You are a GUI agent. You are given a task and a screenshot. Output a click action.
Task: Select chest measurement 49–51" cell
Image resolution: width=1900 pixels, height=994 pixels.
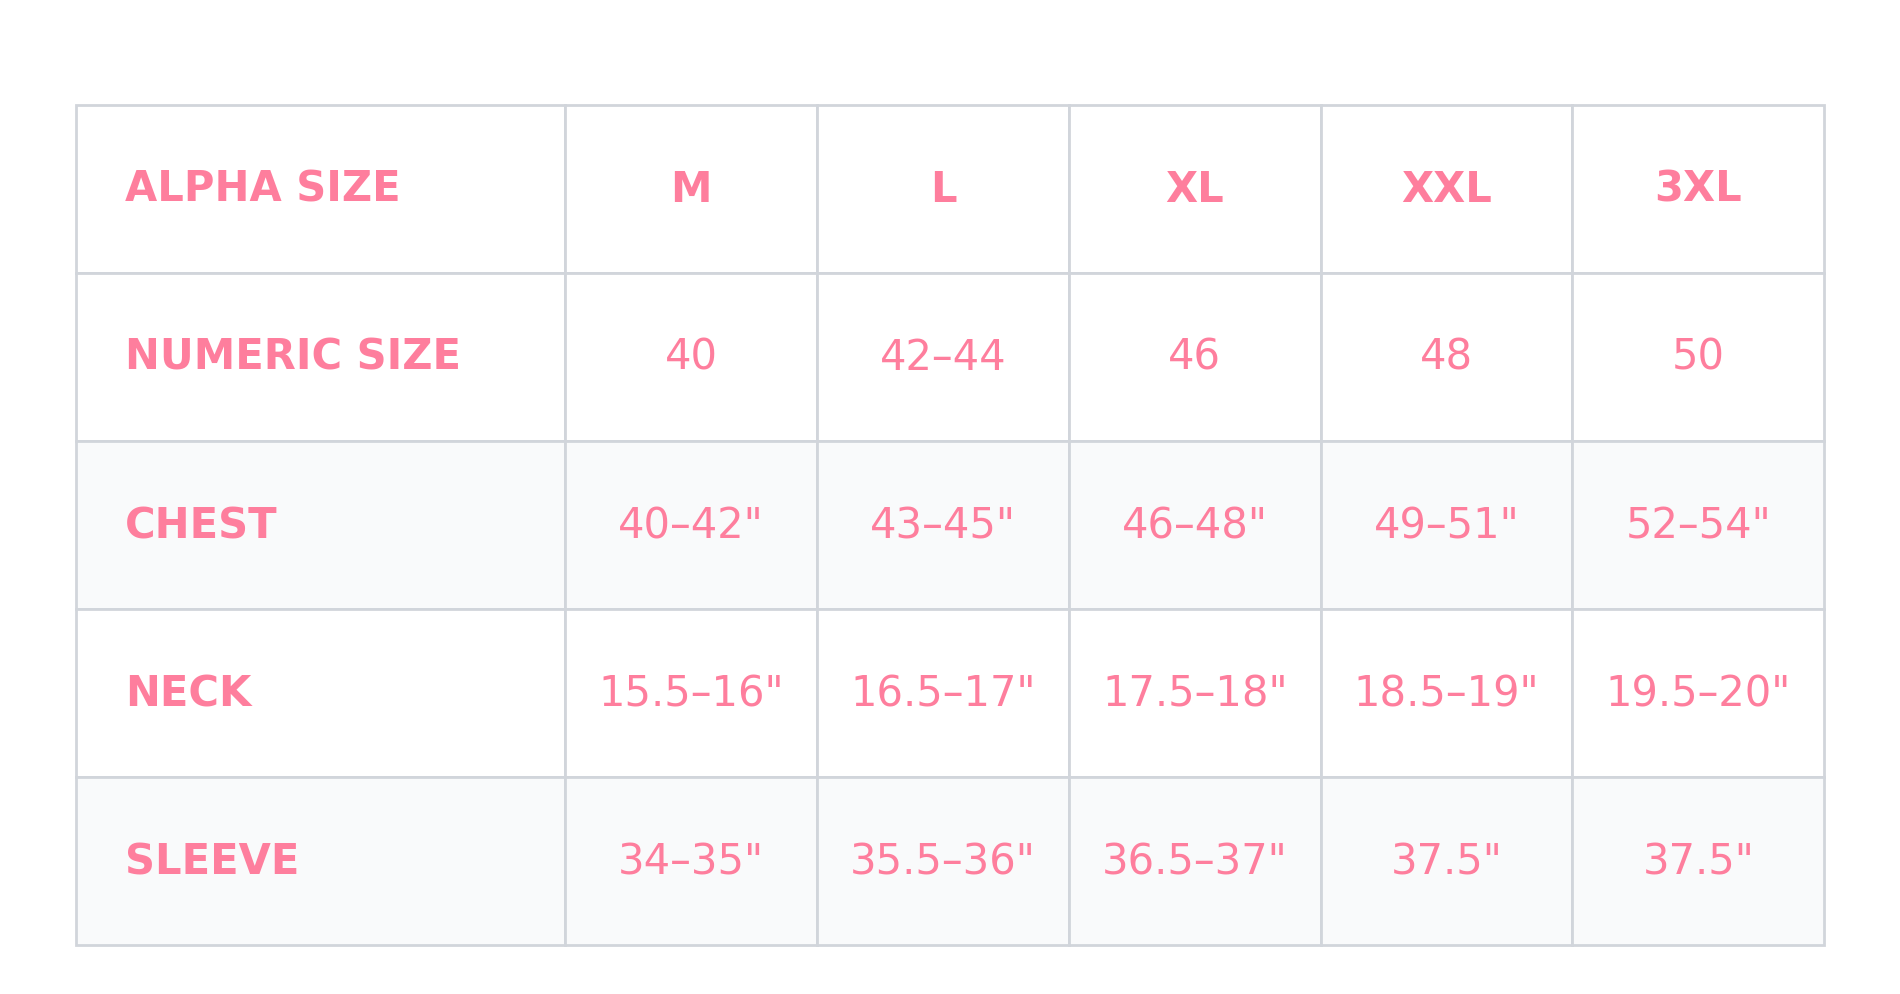click(x=1446, y=524)
